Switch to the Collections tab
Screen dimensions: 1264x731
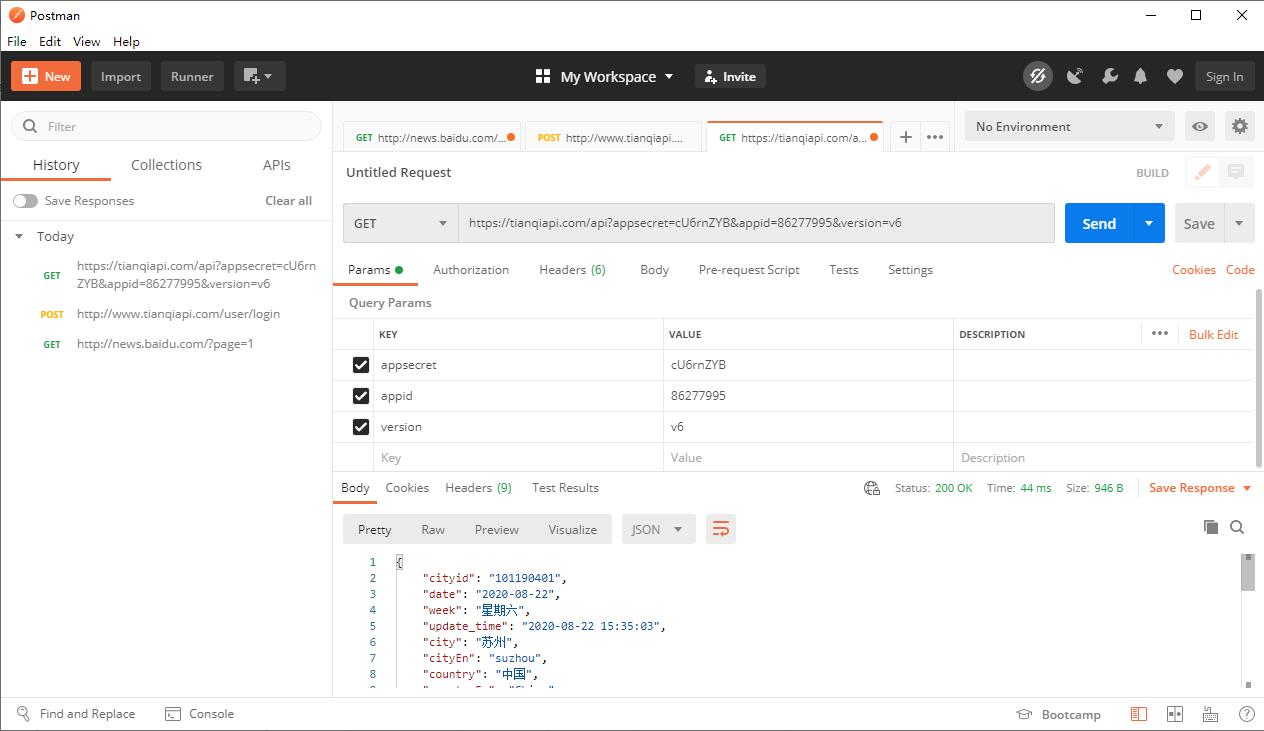coord(166,165)
